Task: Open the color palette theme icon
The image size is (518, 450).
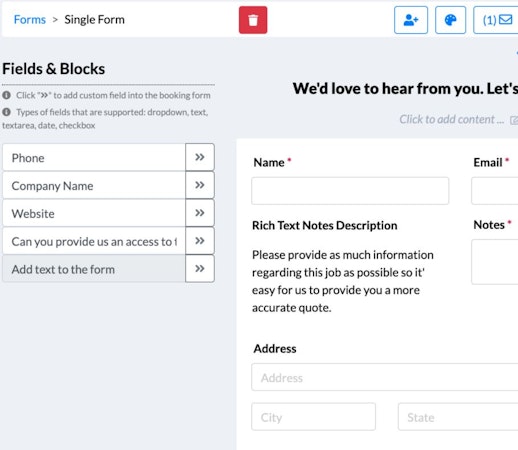Action: coord(450,20)
